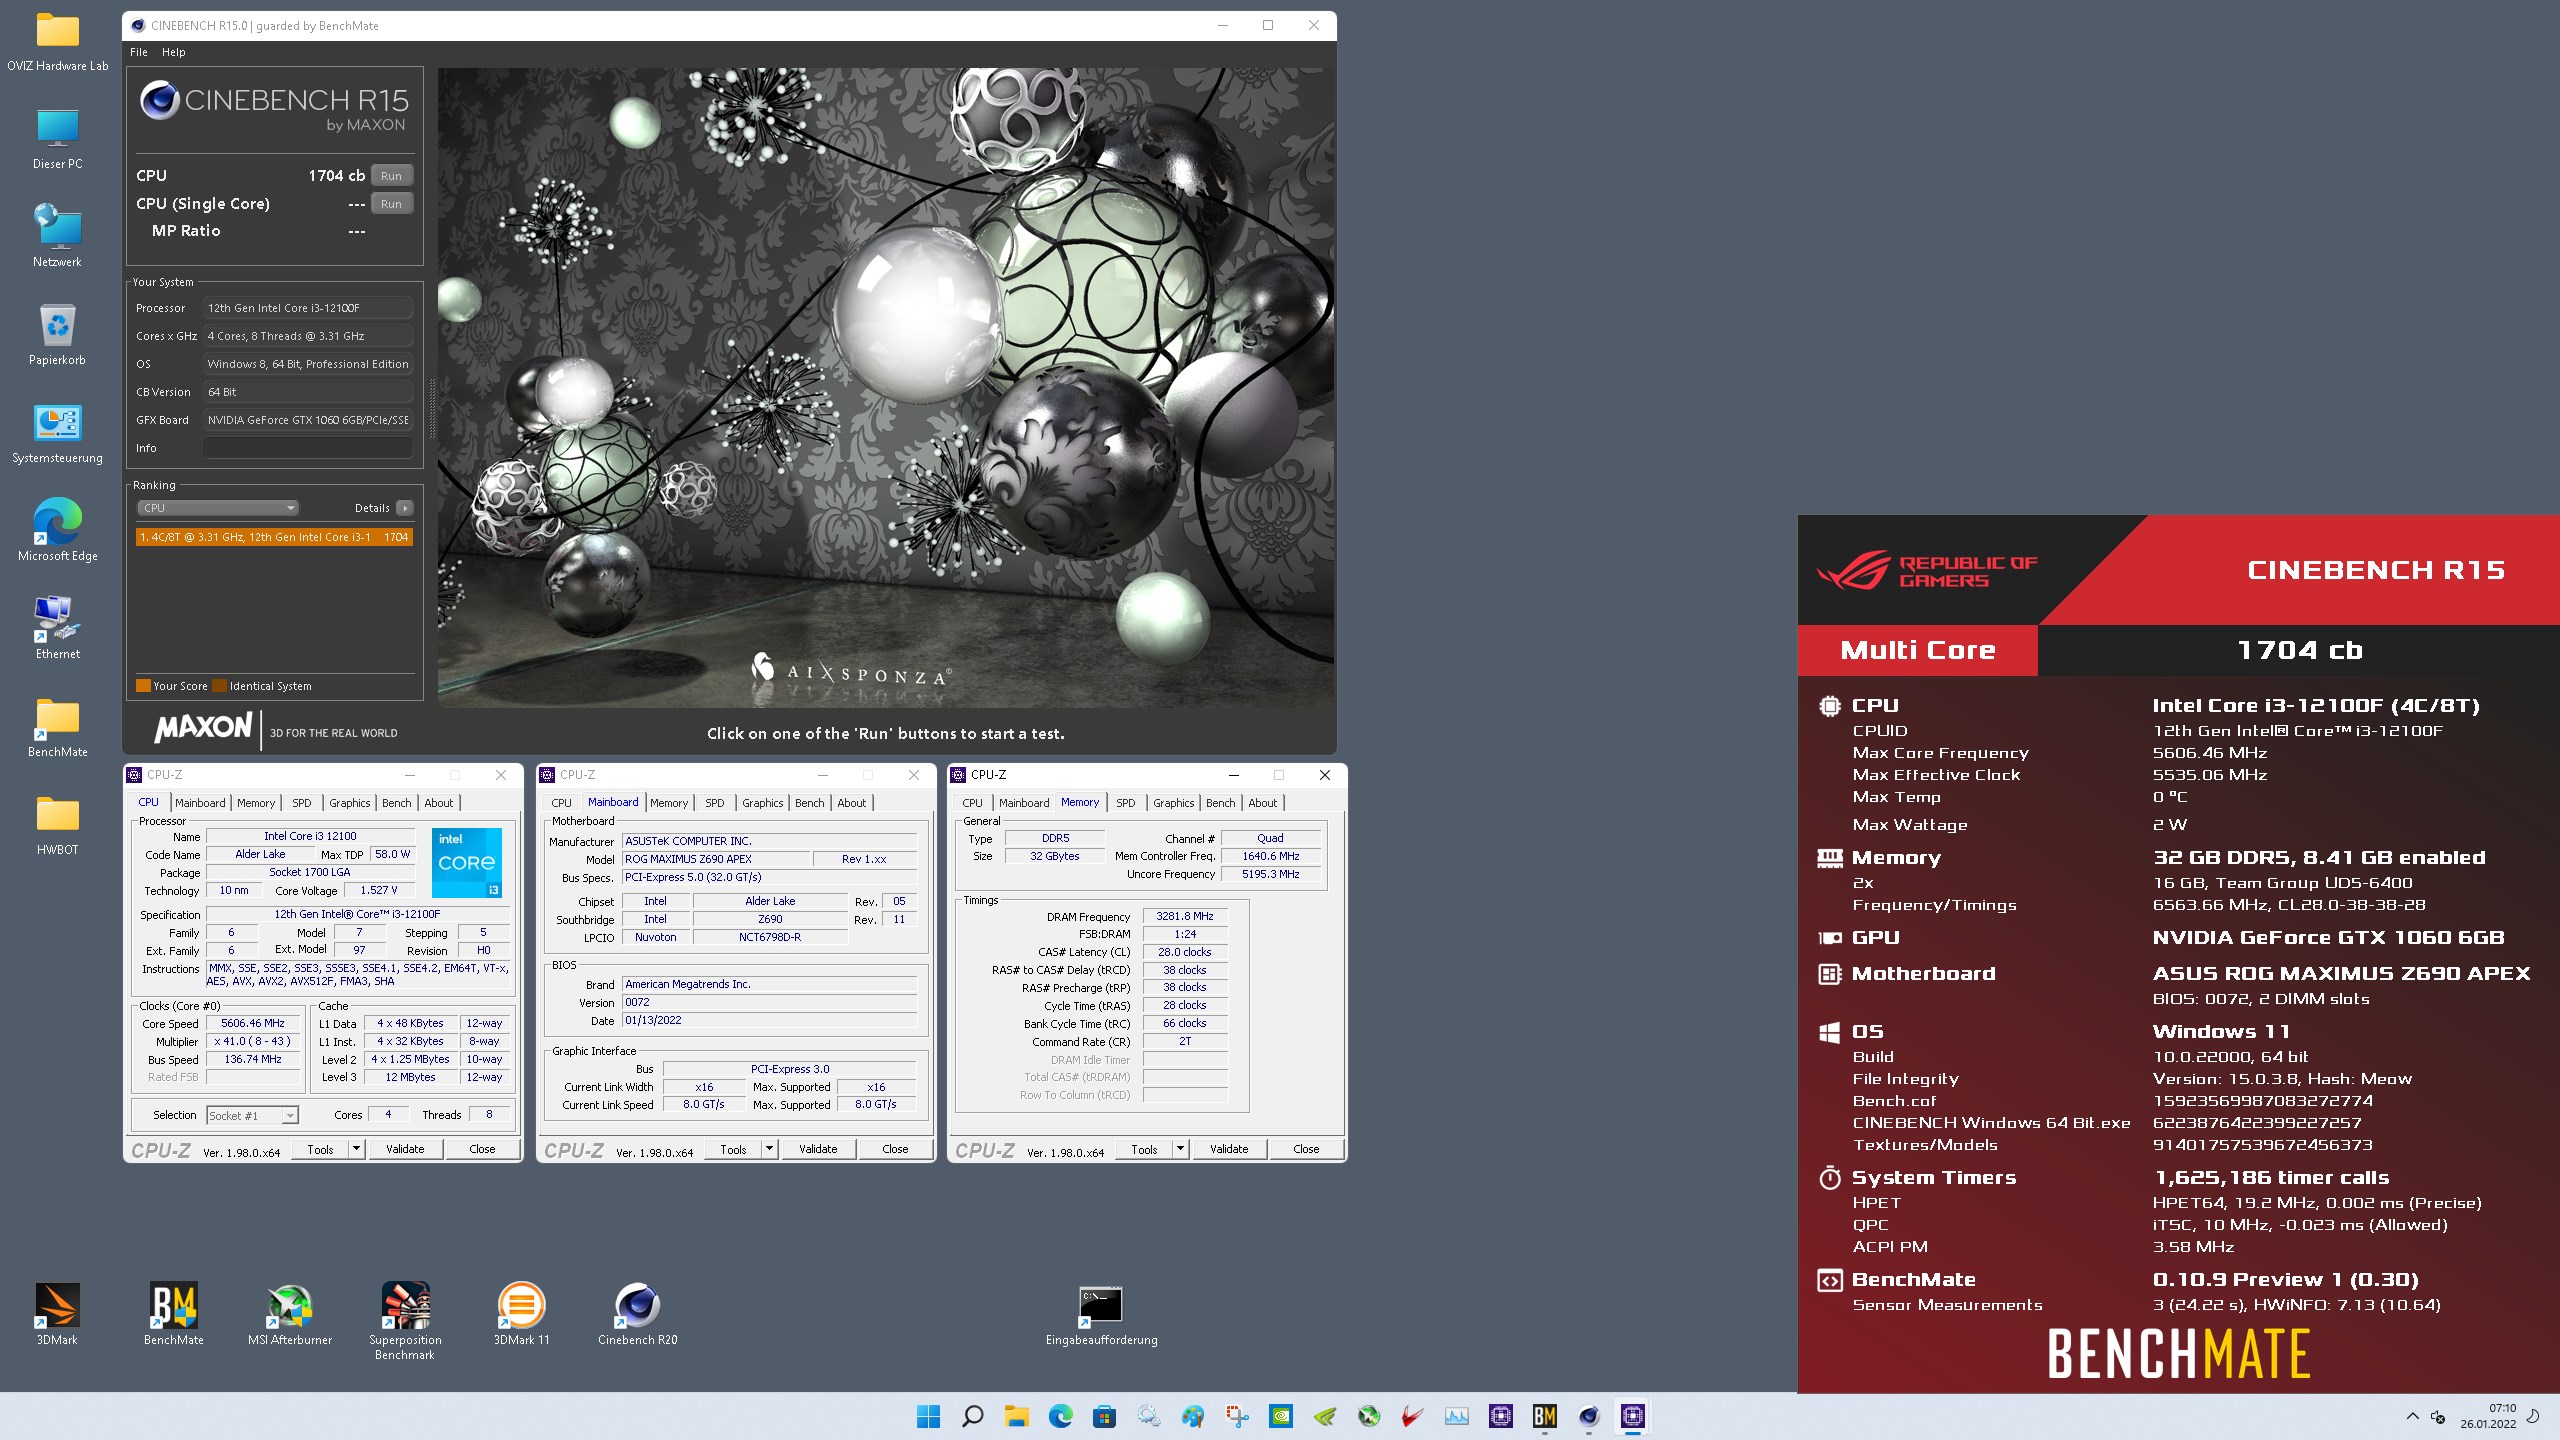Open File Explorer from the taskbar
This screenshot has width=2560, height=1440.
point(1016,1416)
